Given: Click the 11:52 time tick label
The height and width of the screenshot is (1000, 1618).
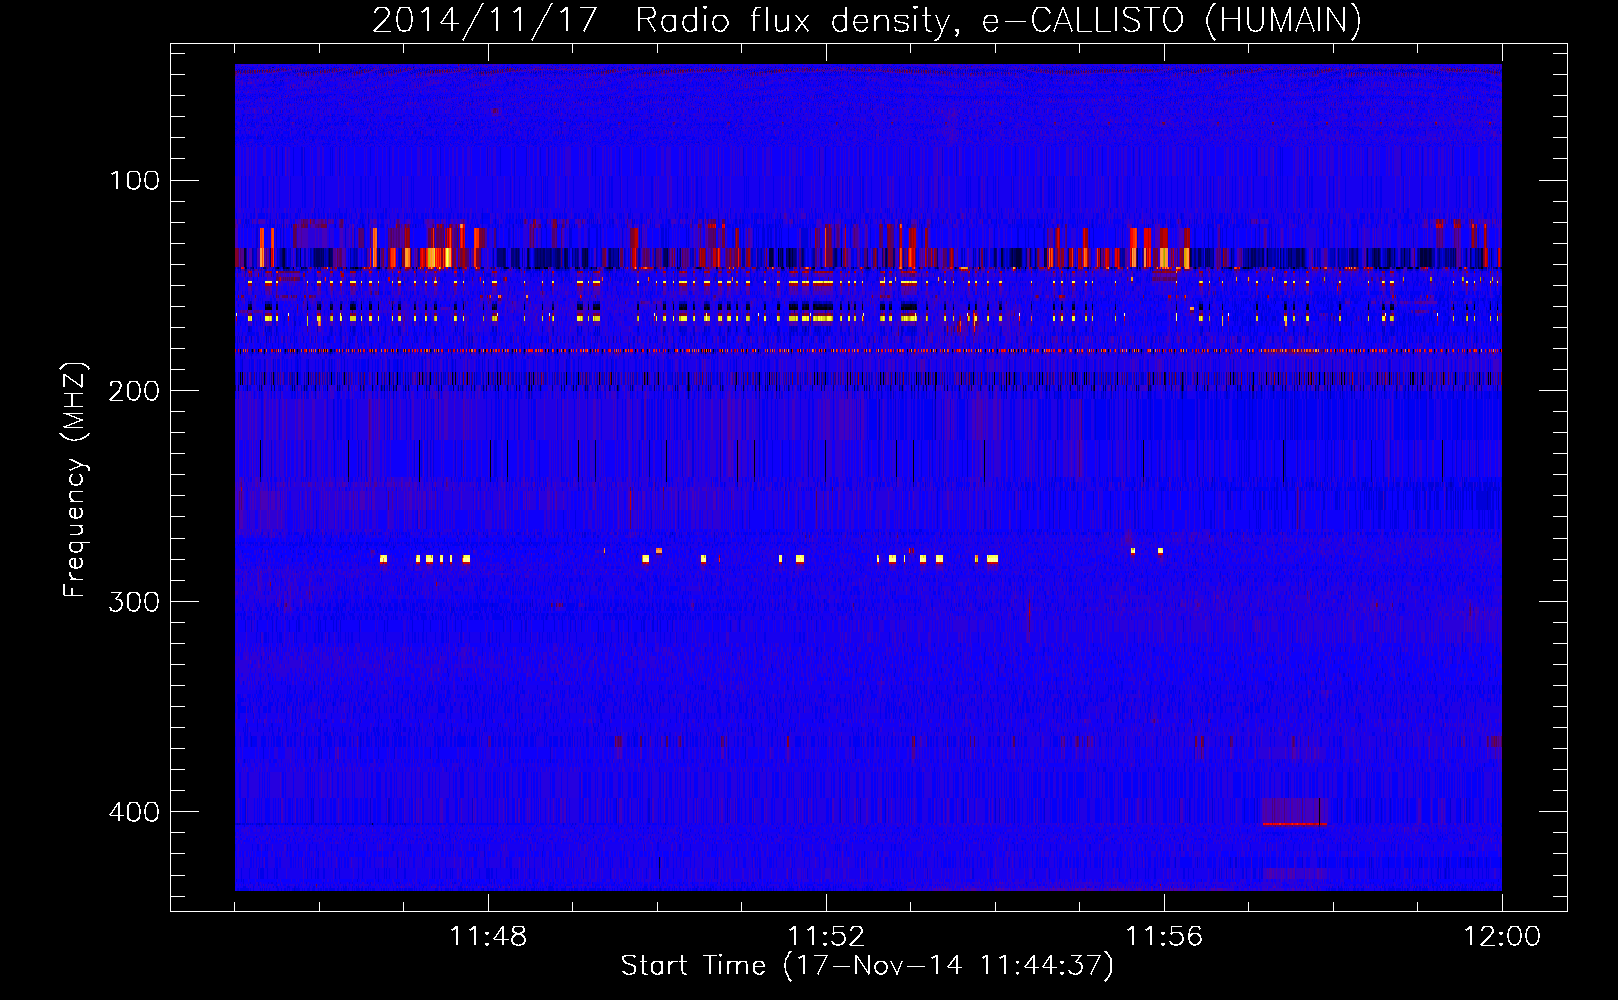Looking at the screenshot, I should click(826, 937).
